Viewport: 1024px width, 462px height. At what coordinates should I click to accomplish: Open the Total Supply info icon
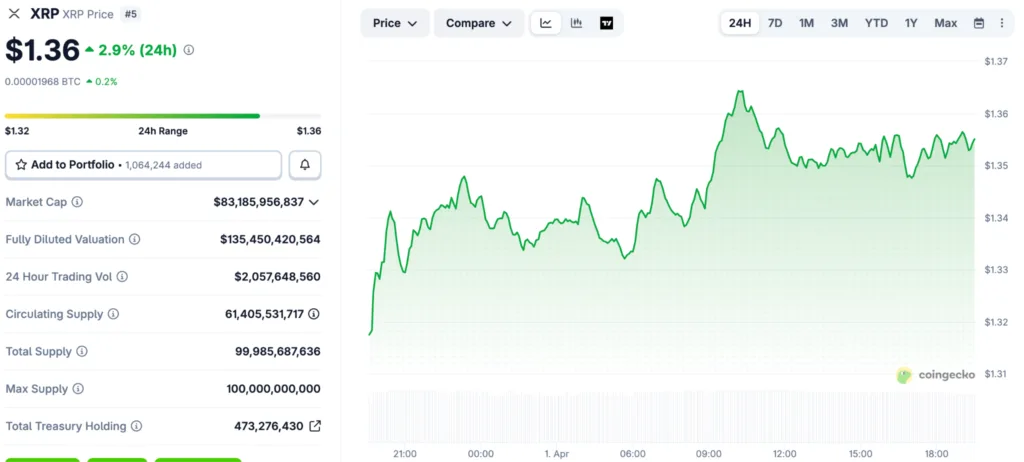82,352
